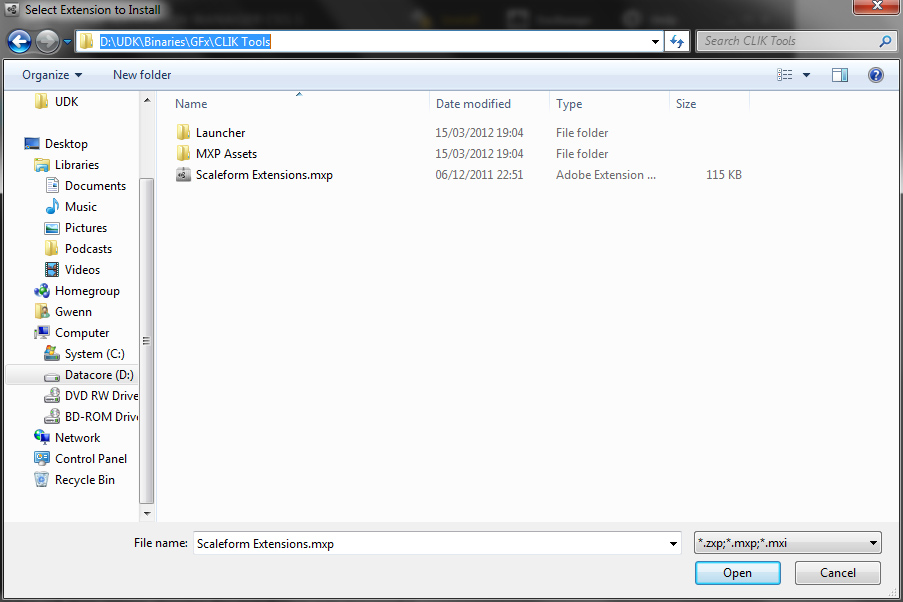
Task: Expand the address bar history dropdown
Action: [655, 41]
